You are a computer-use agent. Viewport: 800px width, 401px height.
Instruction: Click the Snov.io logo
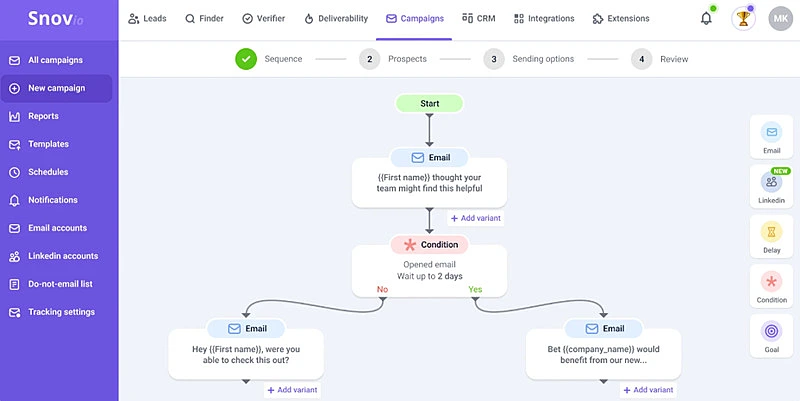point(52,19)
